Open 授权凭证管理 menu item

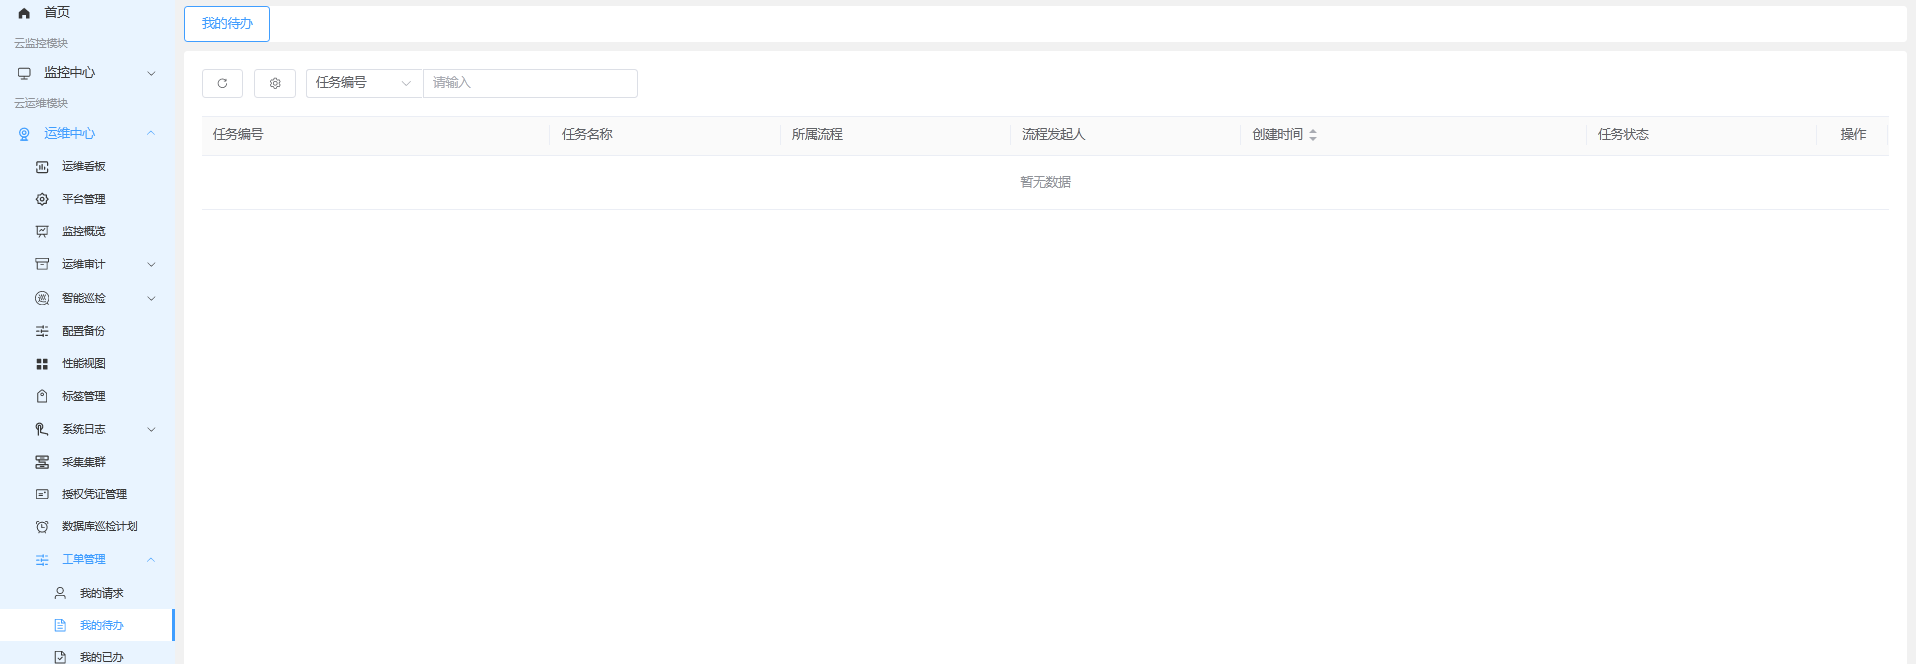click(95, 494)
